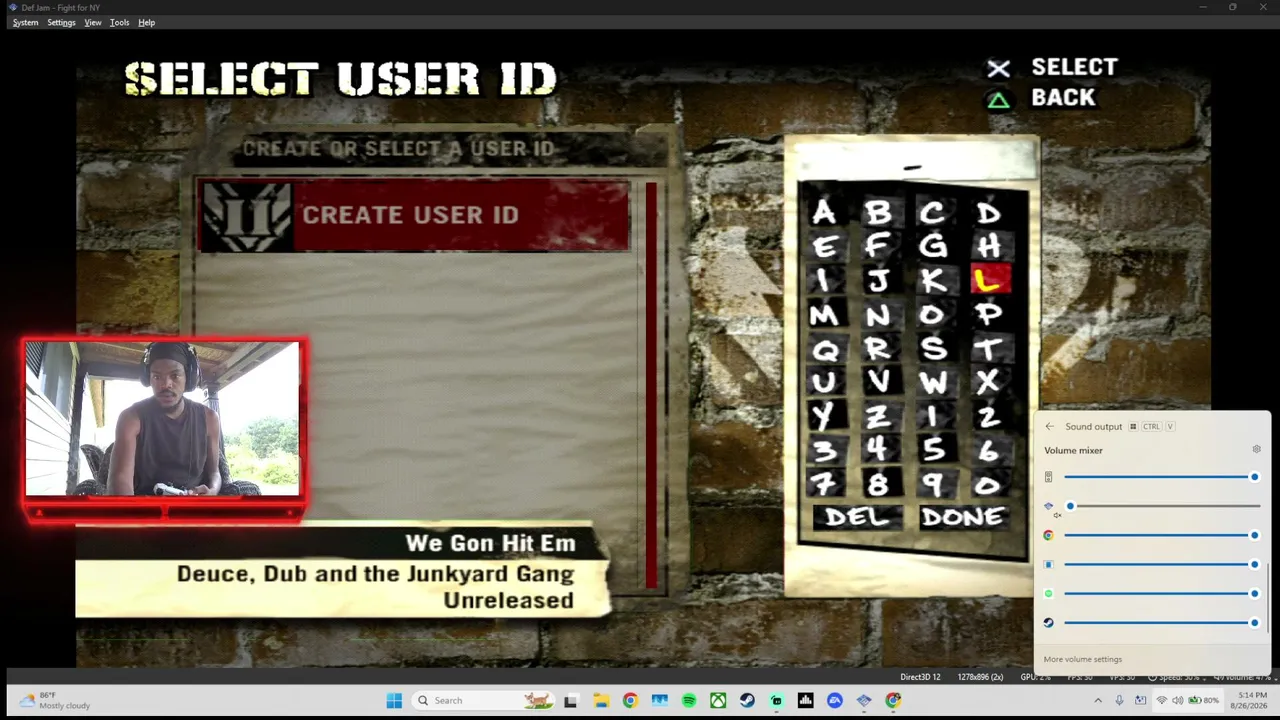Click the Chrome icon in volume mixer
The image size is (1280, 720).
[x=1048, y=535]
